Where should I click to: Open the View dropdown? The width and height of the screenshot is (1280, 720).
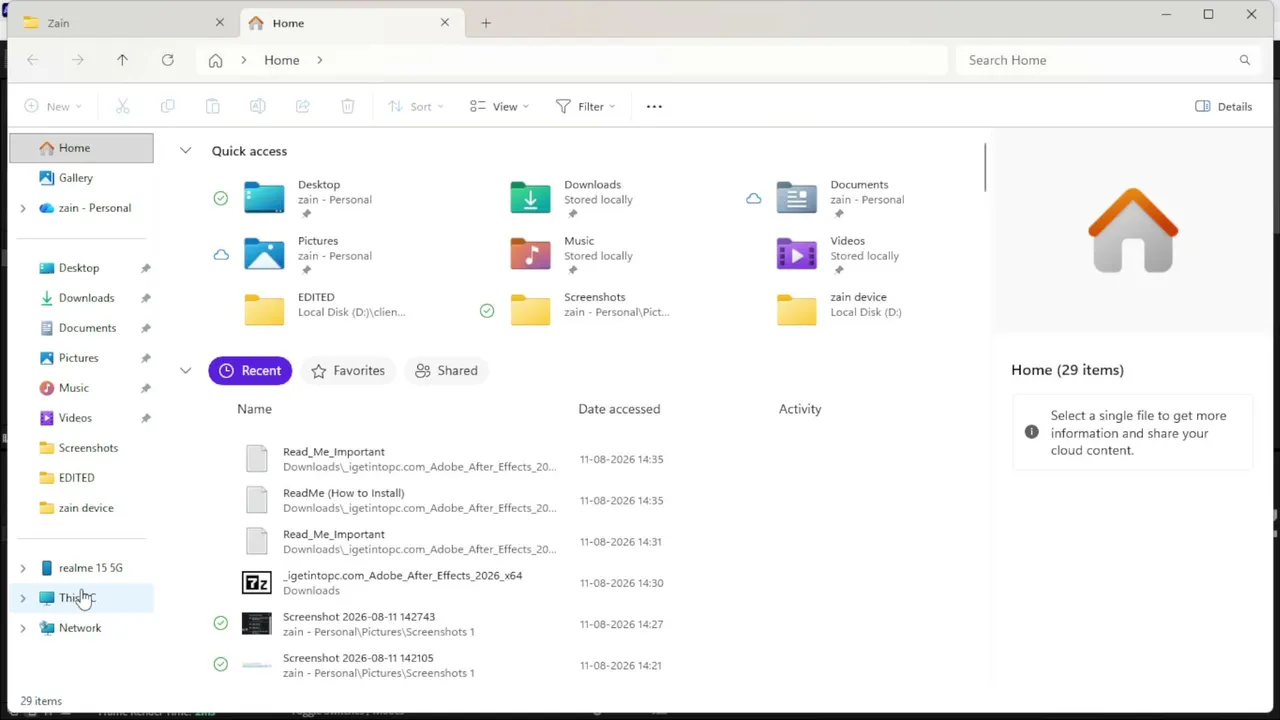click(499, 106)
